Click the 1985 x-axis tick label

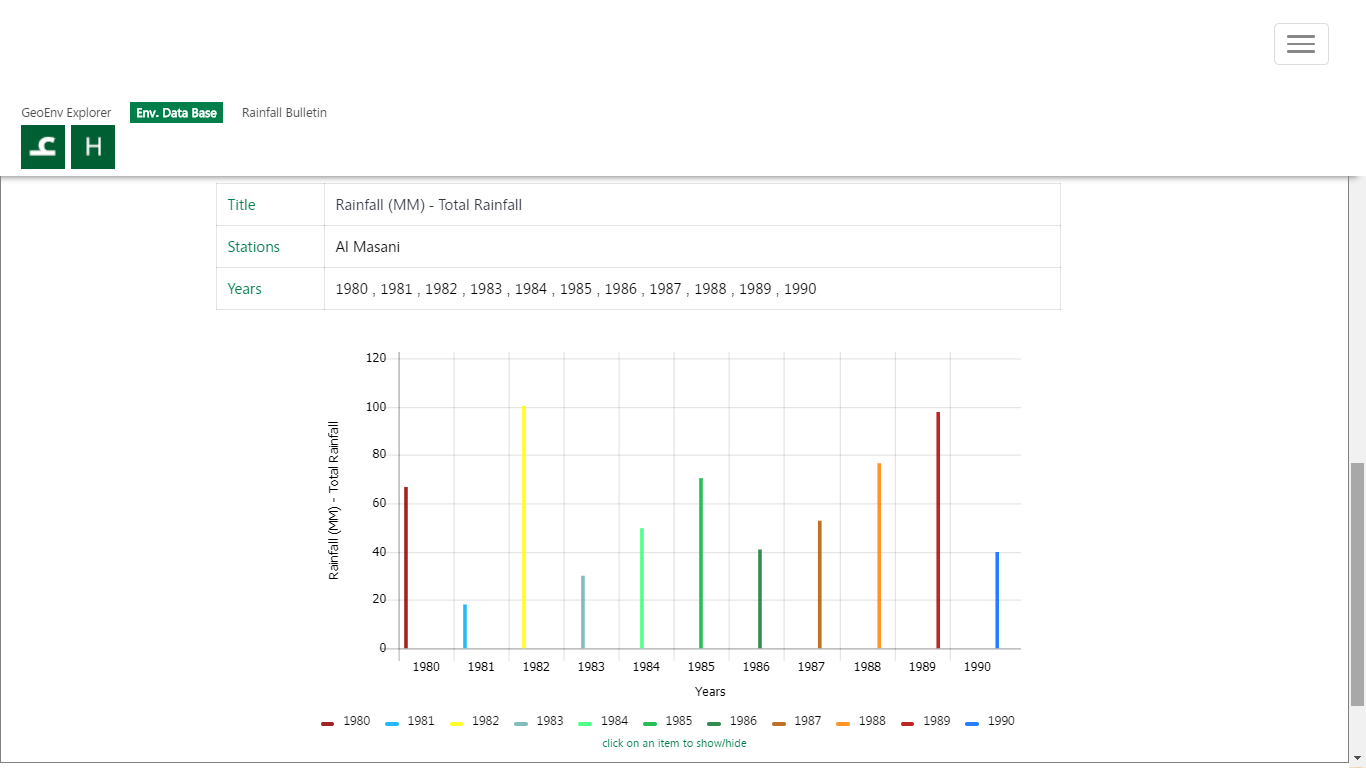click(x=701, y=667)
